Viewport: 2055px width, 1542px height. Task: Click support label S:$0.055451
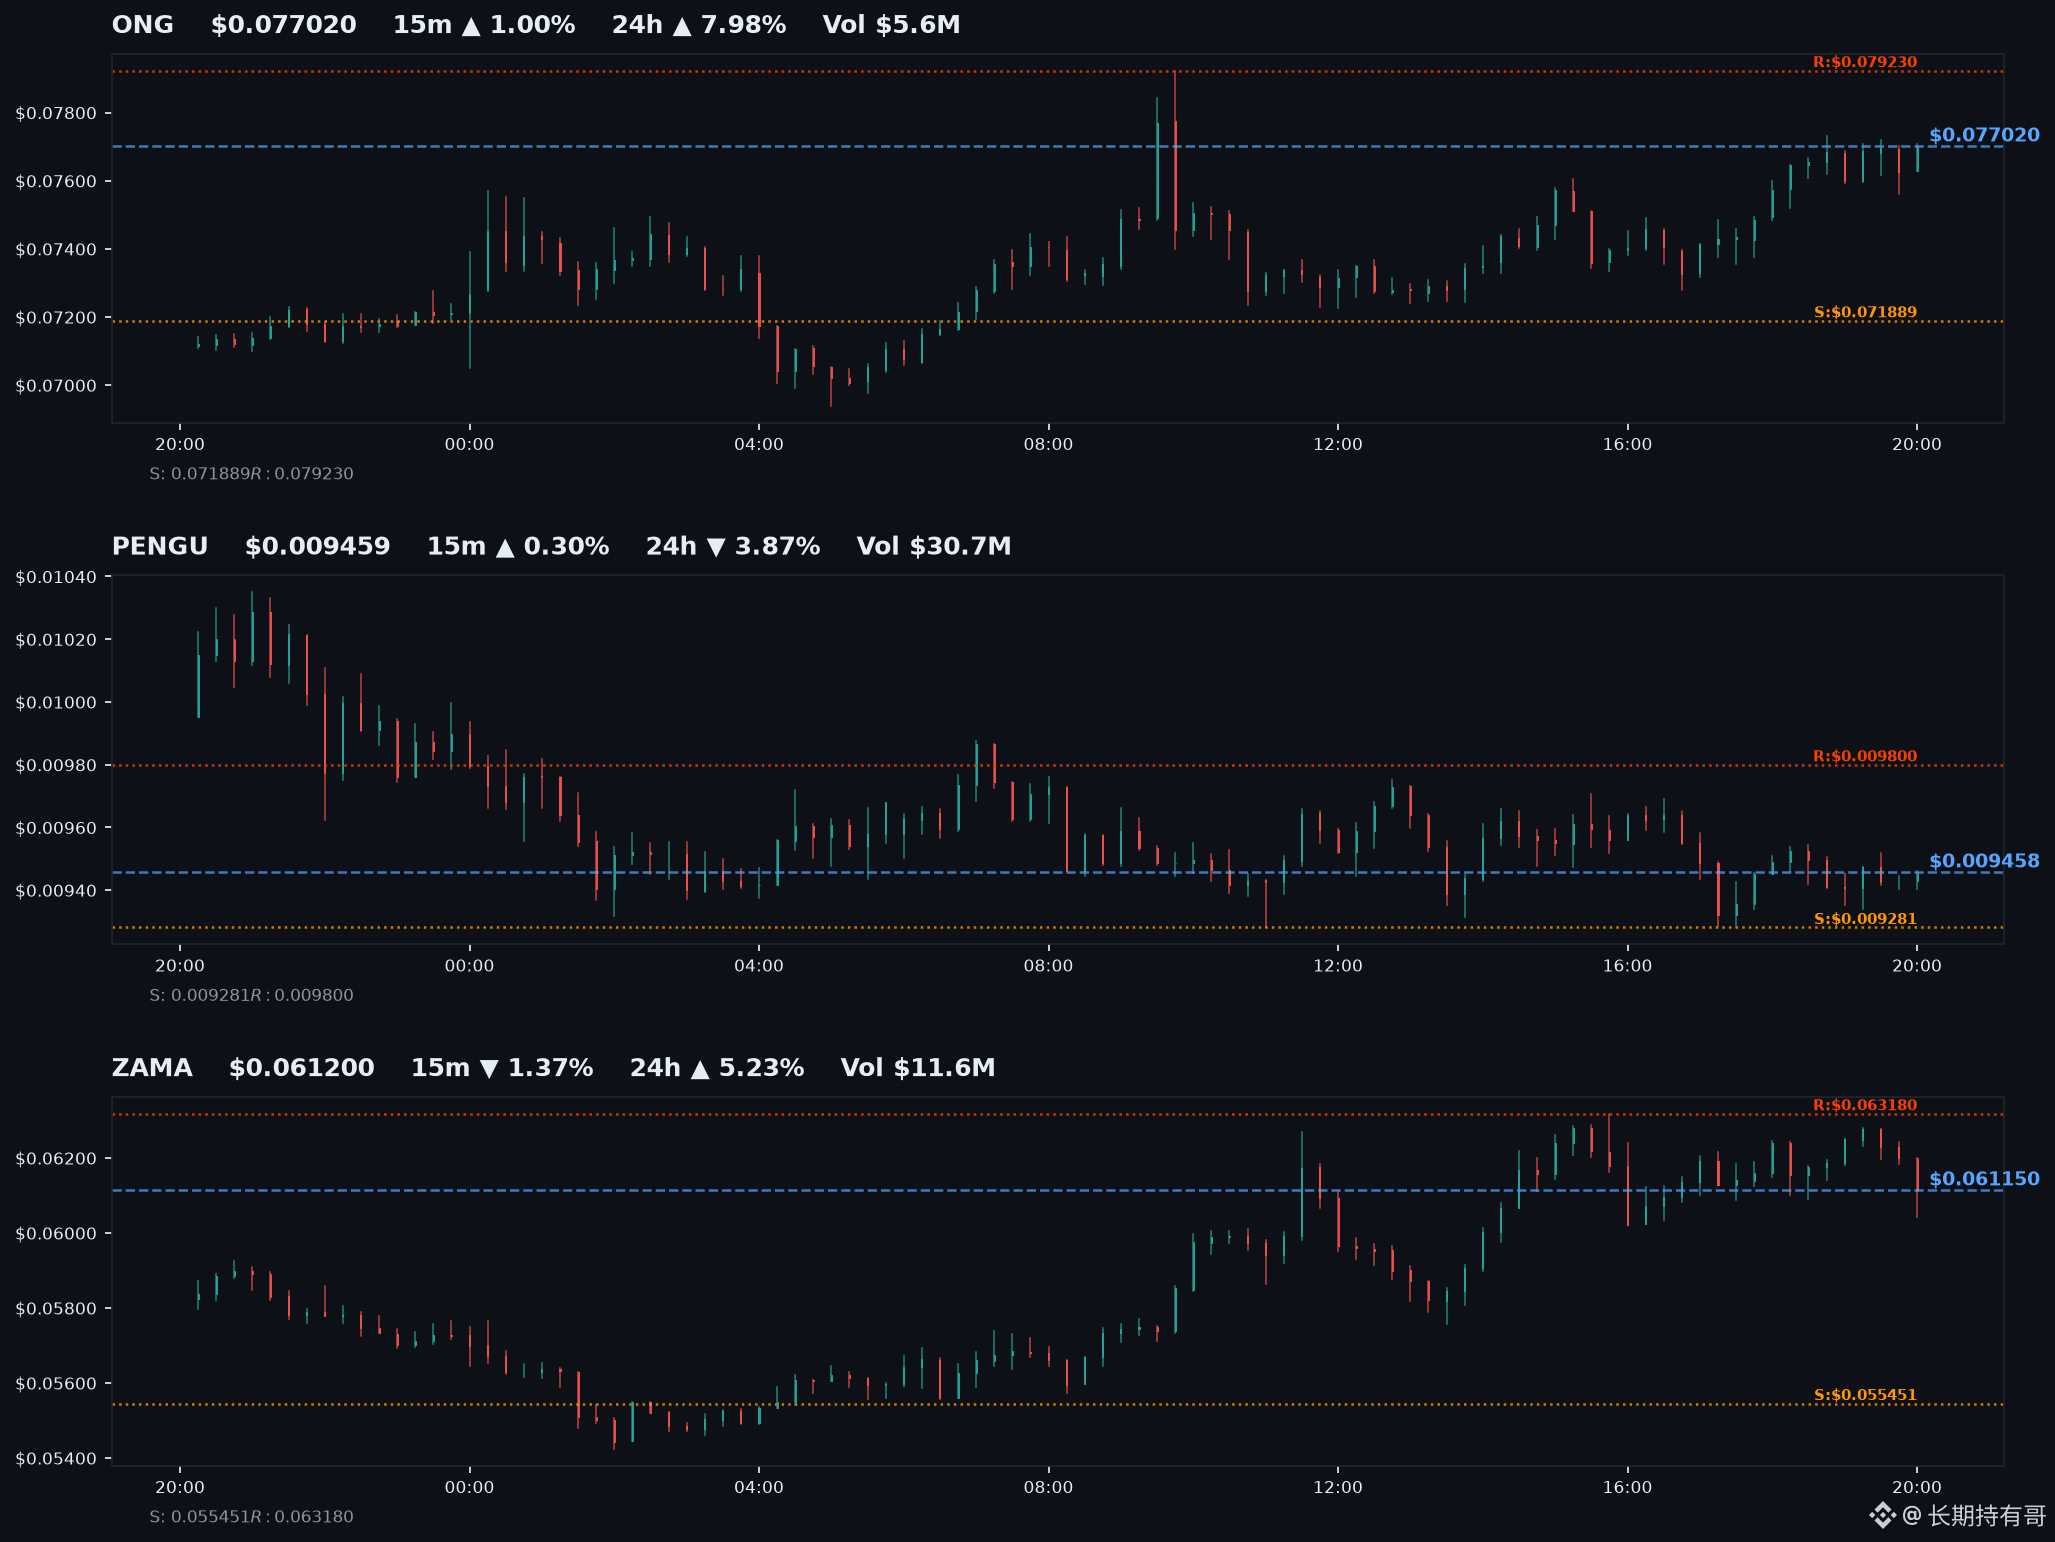point(1866,1395)
